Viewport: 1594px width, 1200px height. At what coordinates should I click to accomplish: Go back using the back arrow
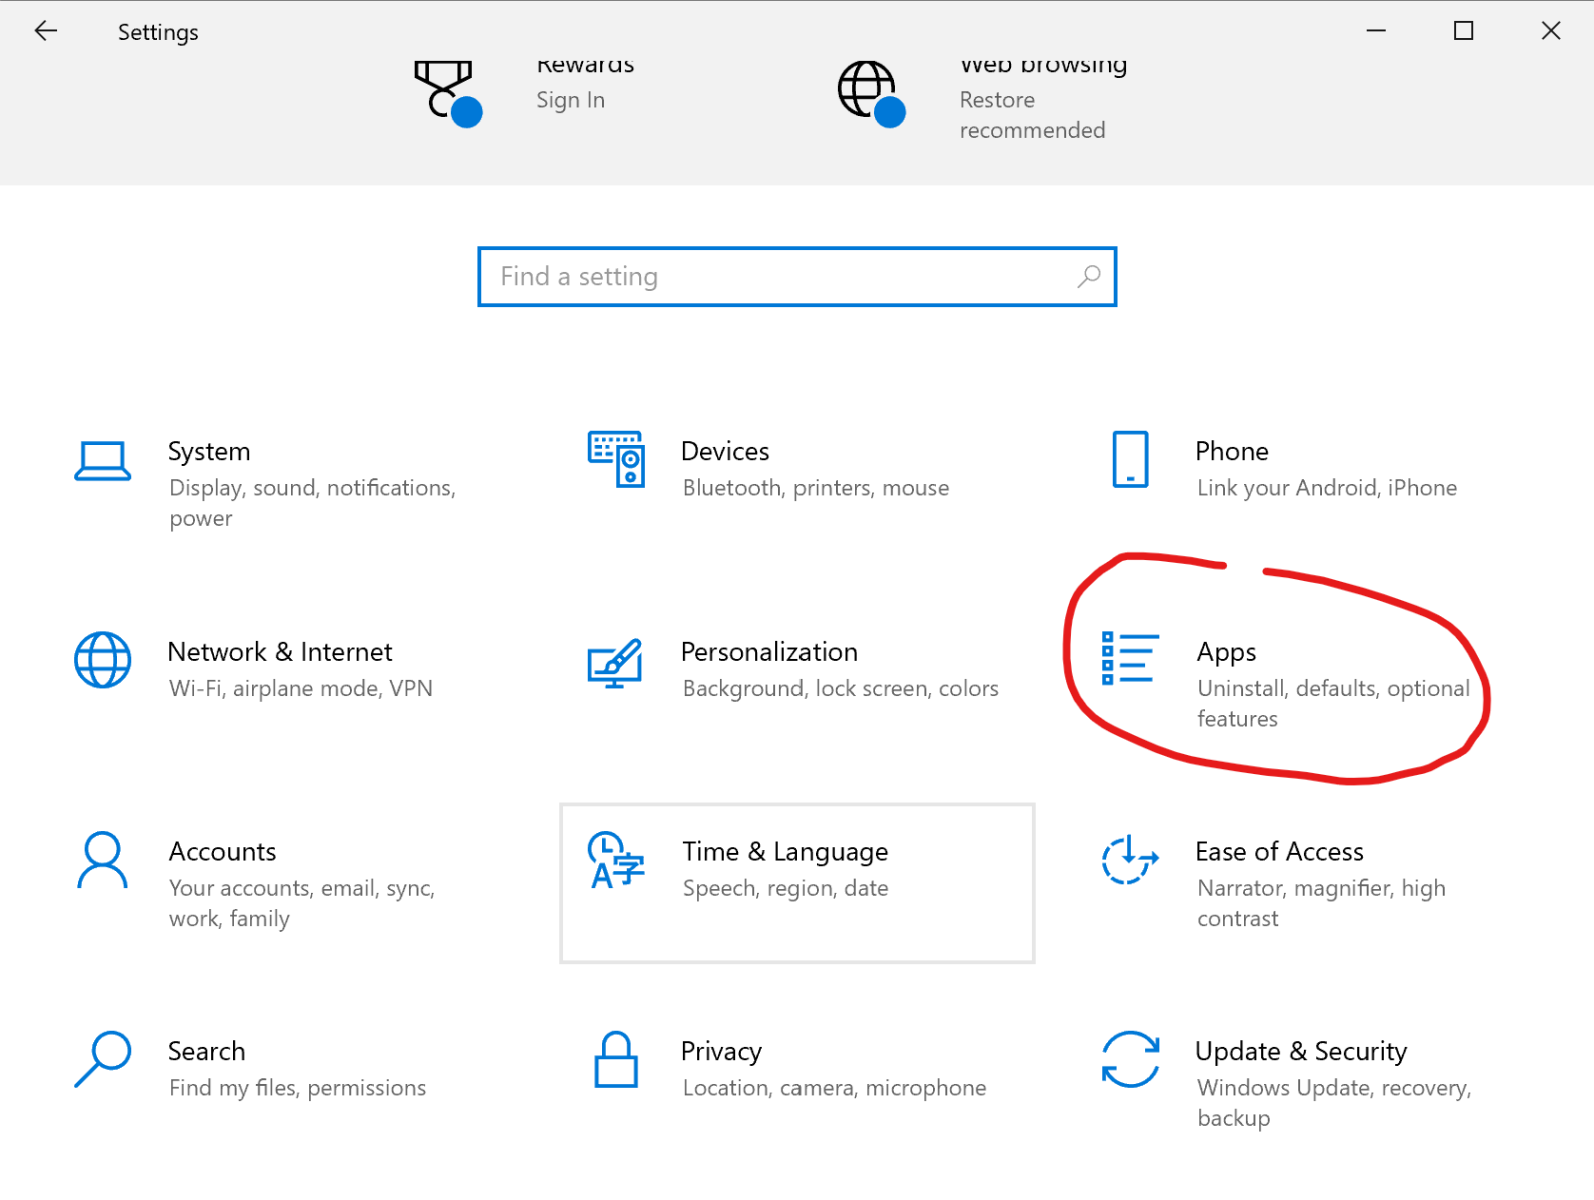coord(46,31)
